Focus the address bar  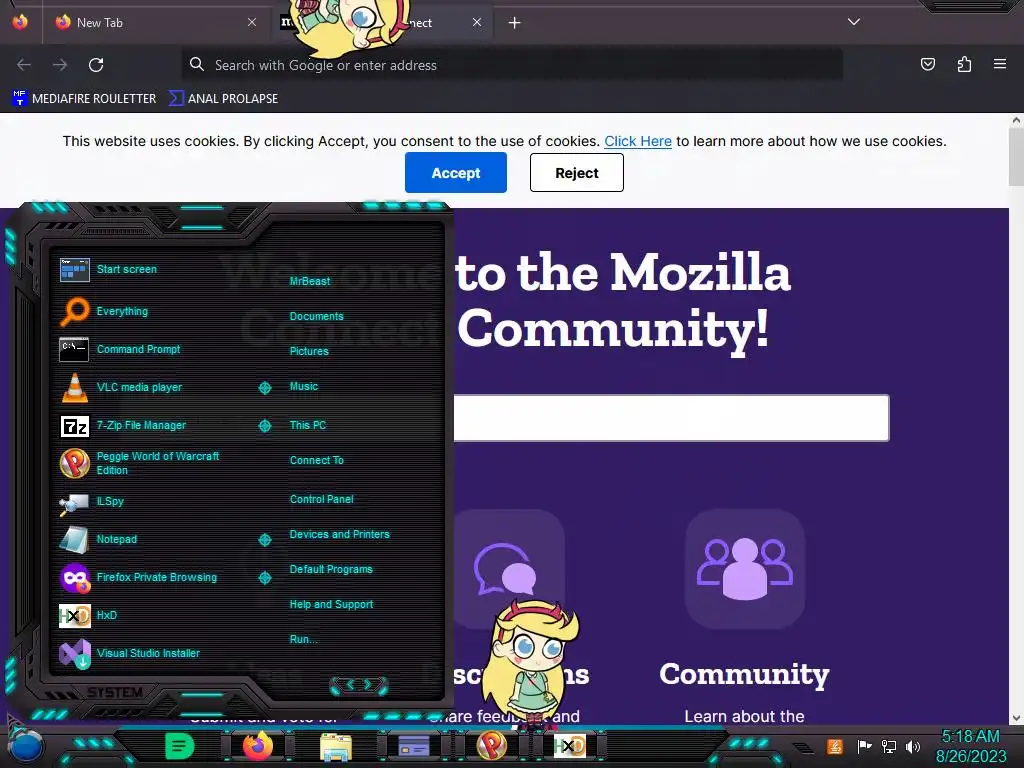point(512,65)
